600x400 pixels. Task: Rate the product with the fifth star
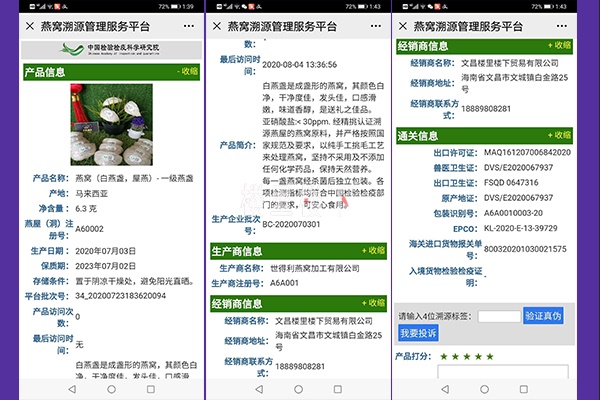tap(490, 355)
